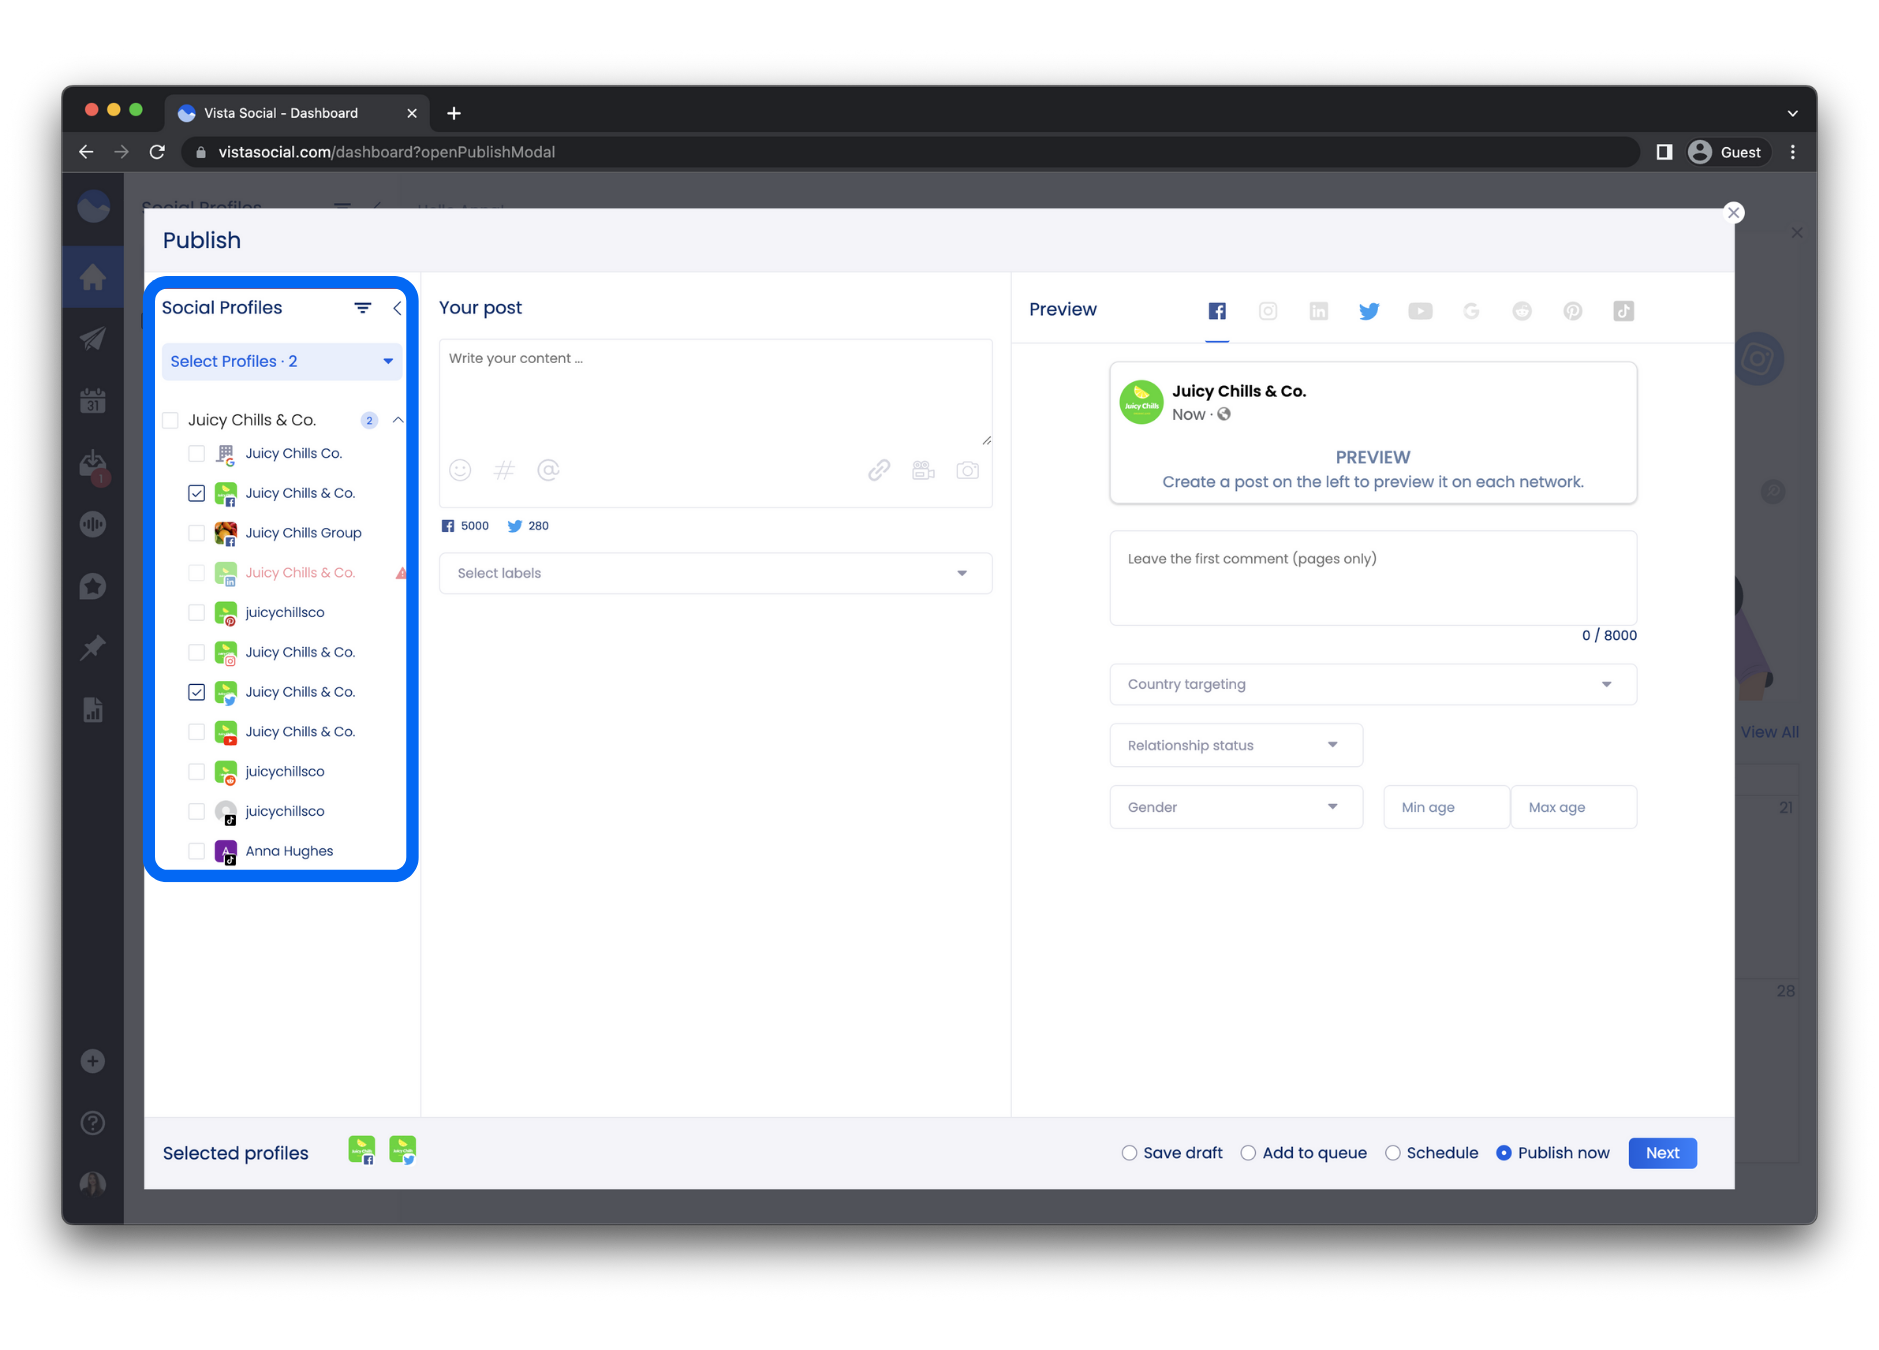Insert a hashtag using the hashtag icon

(x=504, y=470)
